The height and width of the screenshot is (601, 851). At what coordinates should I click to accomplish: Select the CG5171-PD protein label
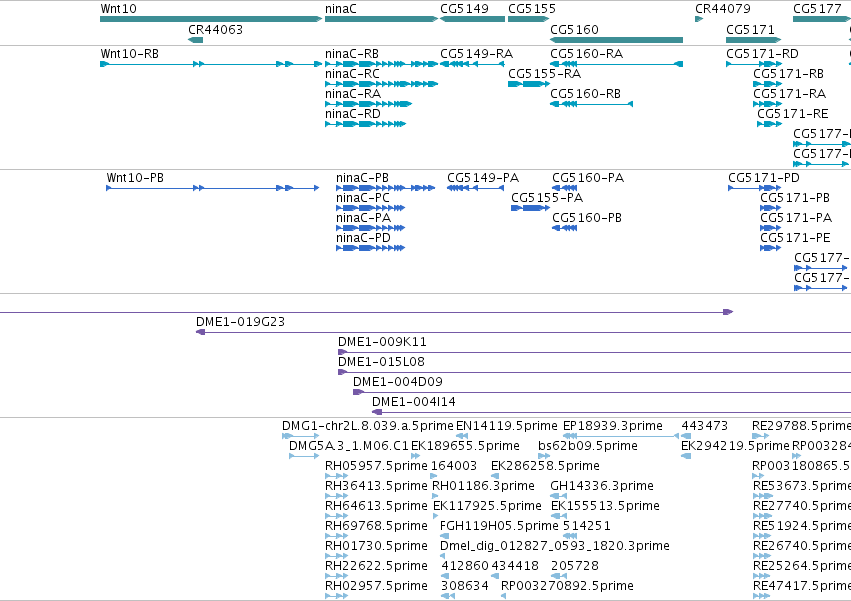tap(764, 178)
